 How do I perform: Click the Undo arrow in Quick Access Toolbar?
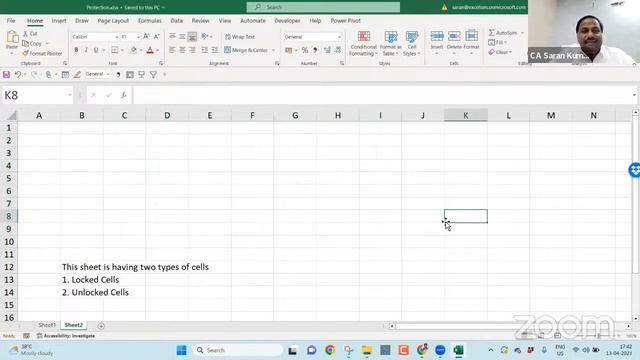(18, 75)
